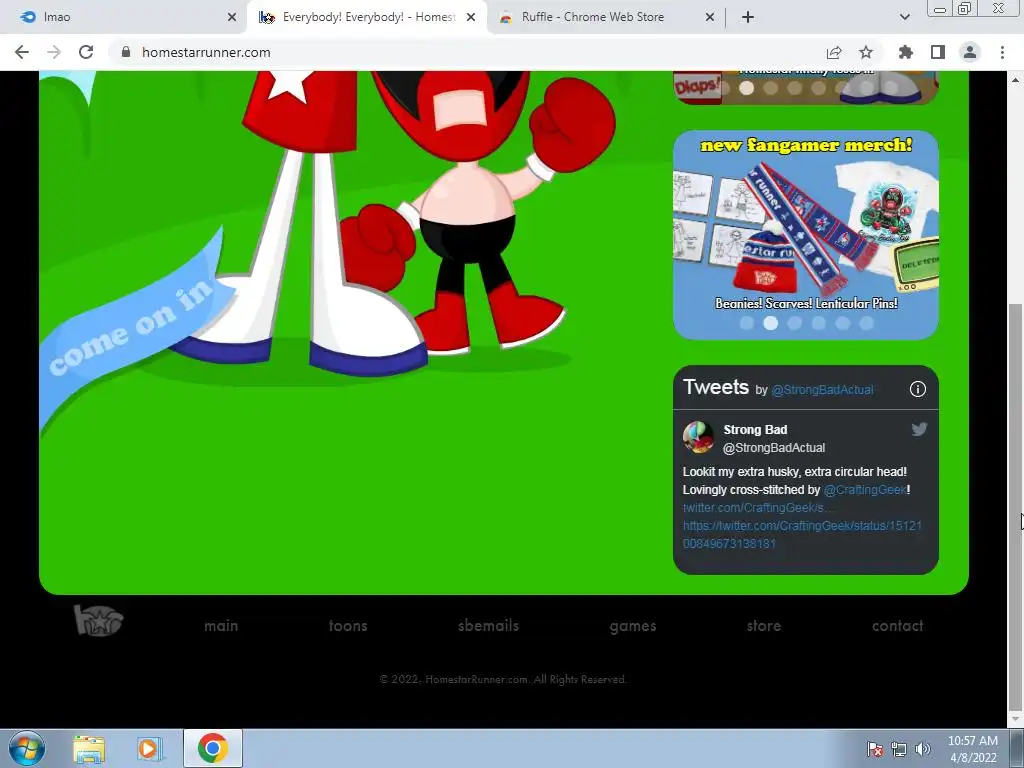This screenshot has width=1024, height=768.
Task: Click the Twitter bird logo in tweet
Action: (919, 429)
